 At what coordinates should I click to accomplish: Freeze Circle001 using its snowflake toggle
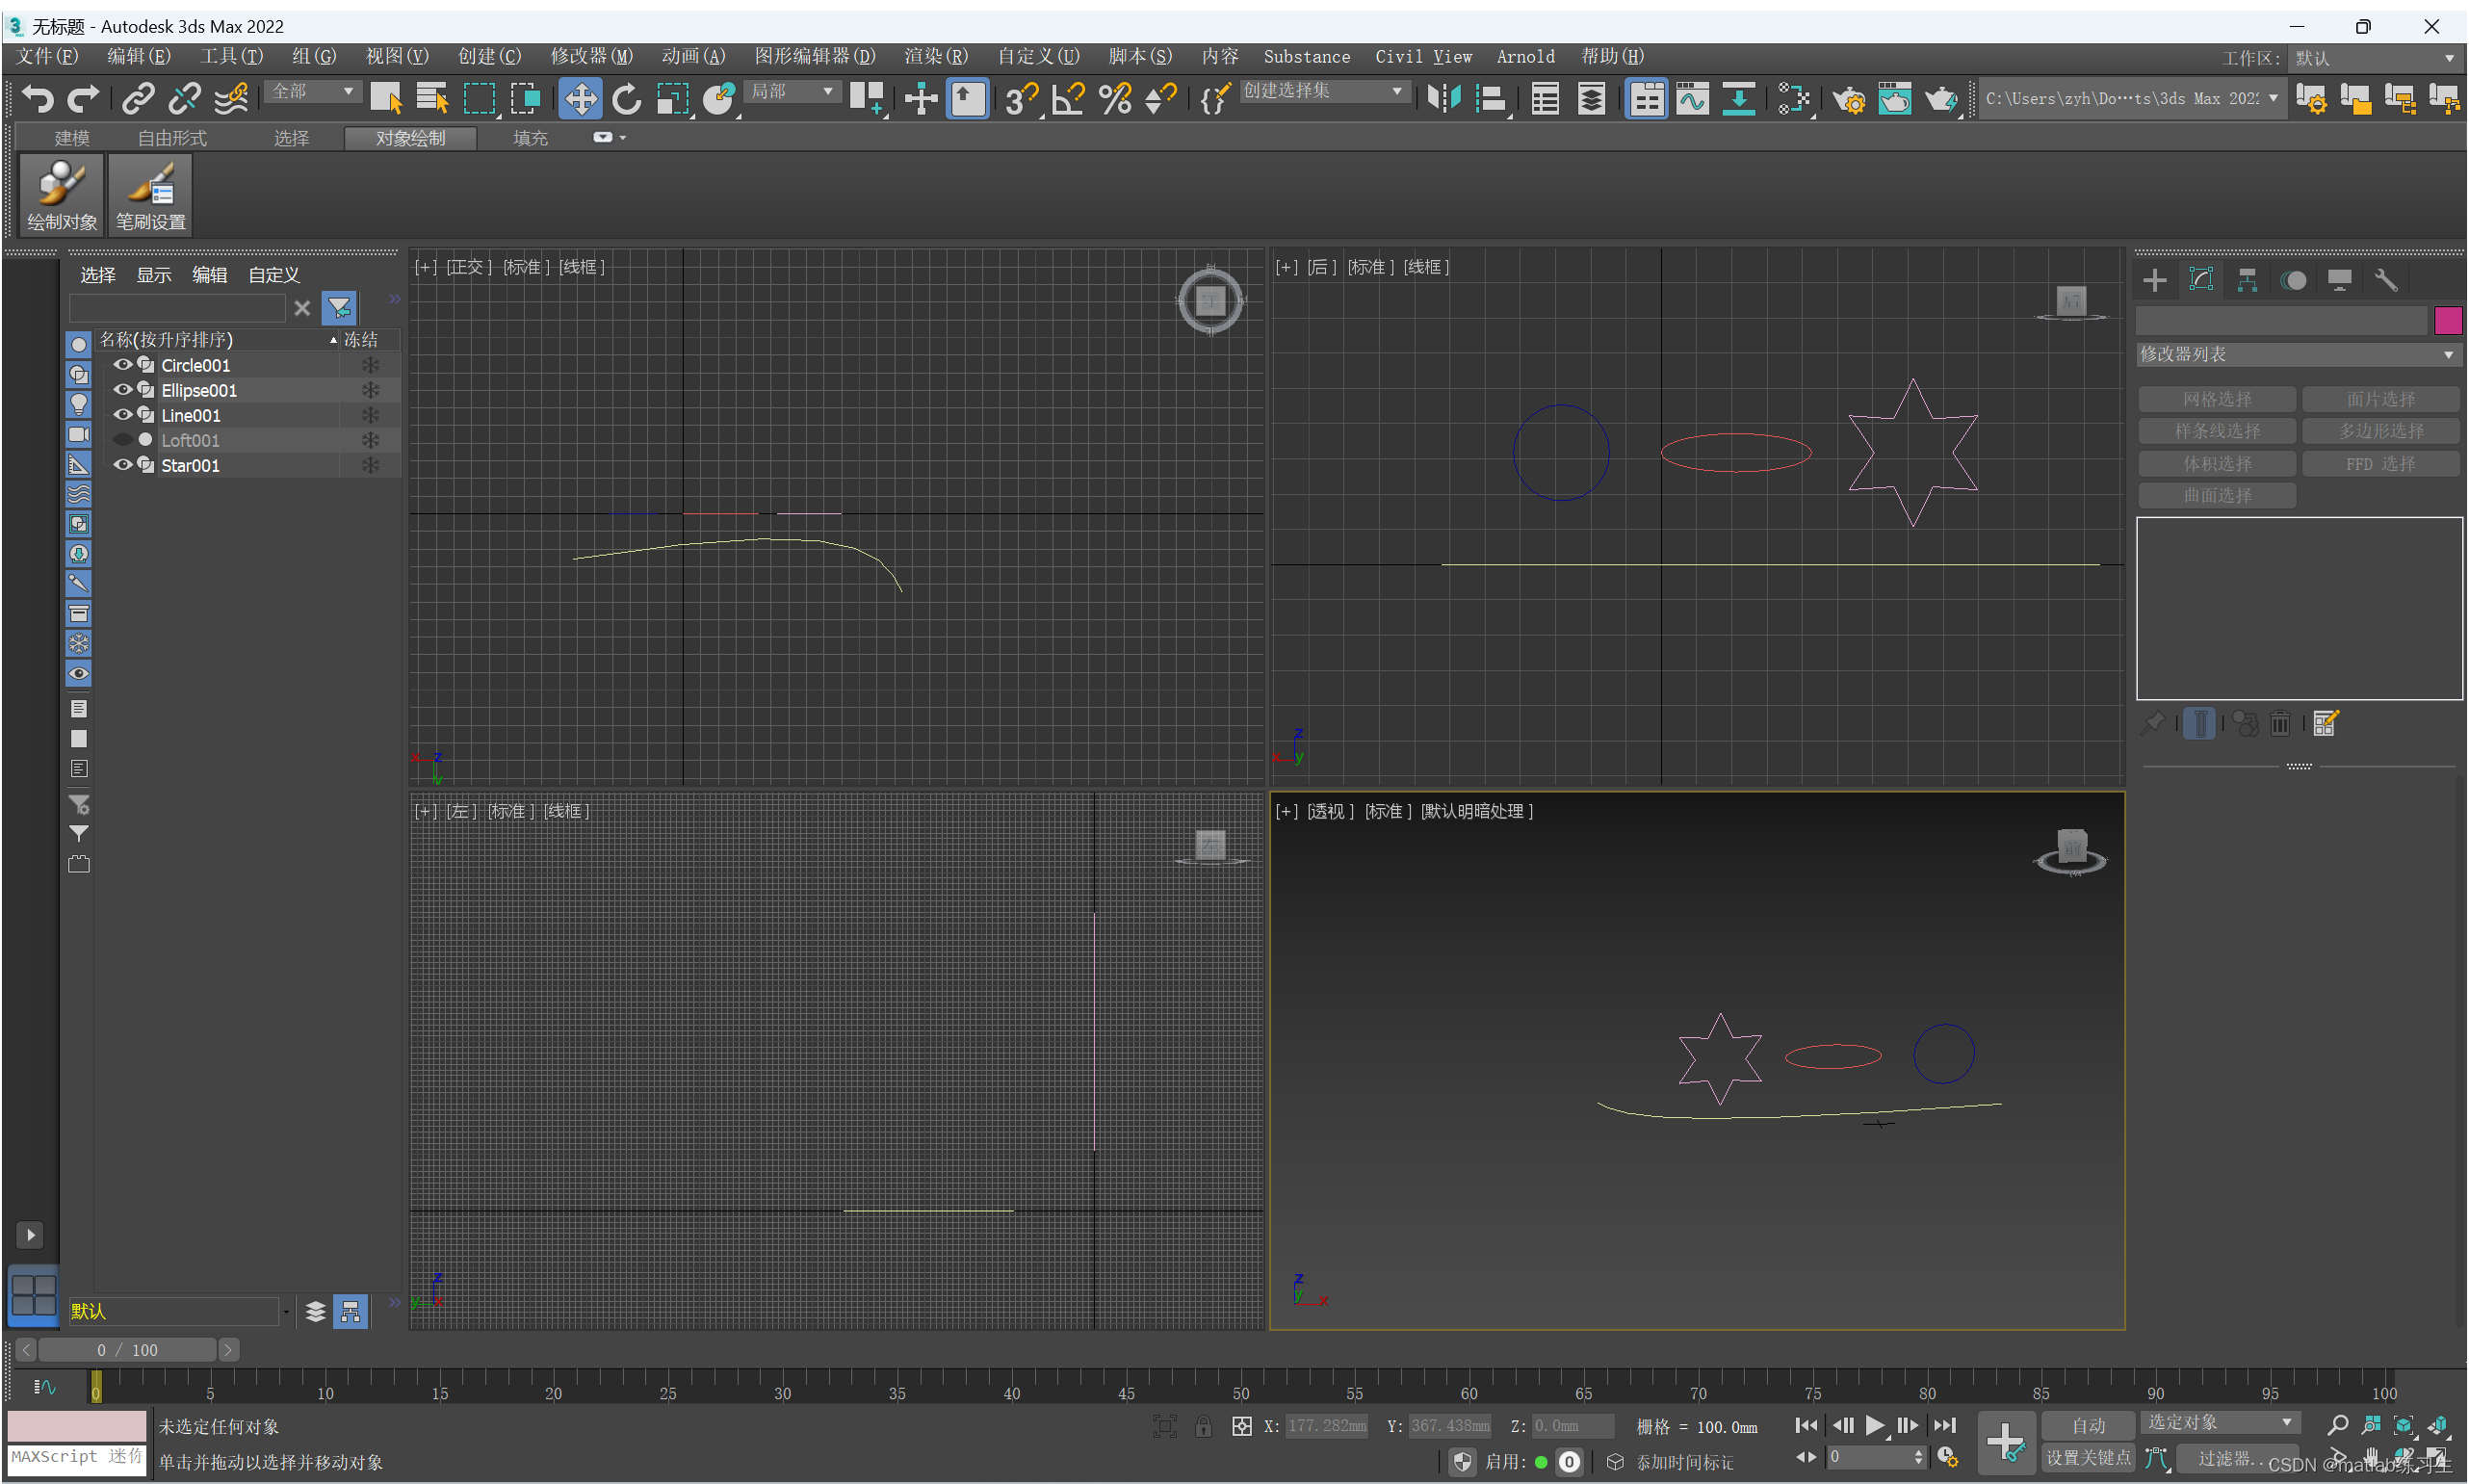point(371,365)
